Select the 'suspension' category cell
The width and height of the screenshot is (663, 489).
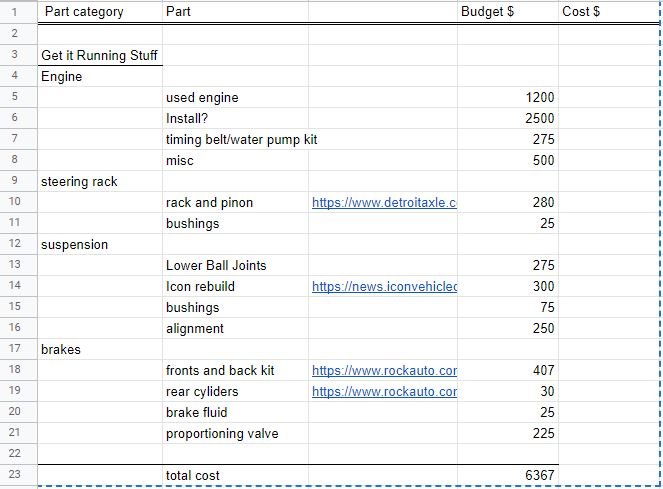100,244
